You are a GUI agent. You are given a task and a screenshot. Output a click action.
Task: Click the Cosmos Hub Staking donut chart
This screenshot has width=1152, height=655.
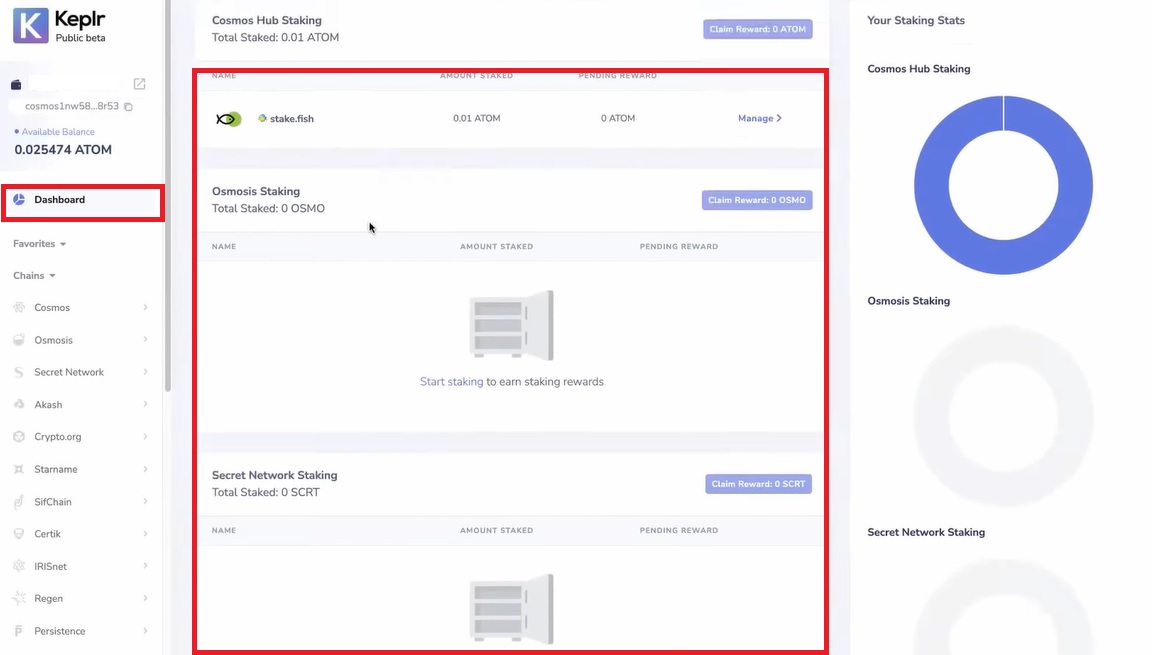point(1004,185)
